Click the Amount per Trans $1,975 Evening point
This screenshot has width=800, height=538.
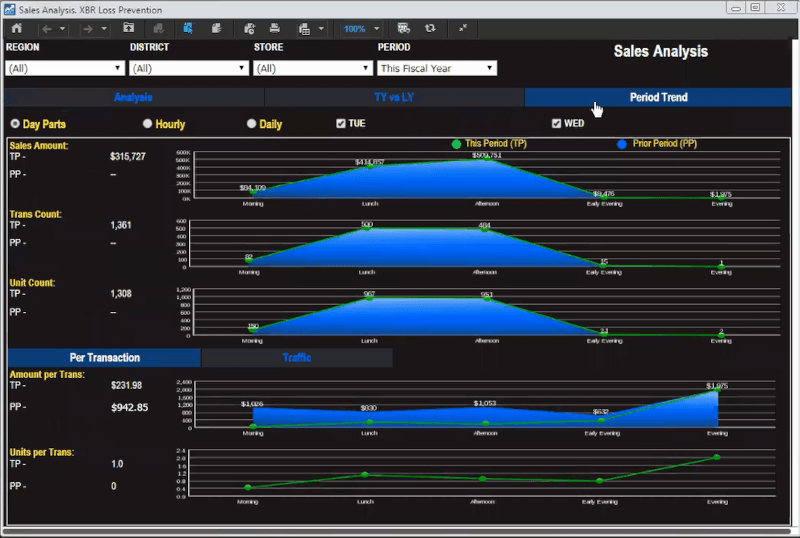[x=717, y=390]
